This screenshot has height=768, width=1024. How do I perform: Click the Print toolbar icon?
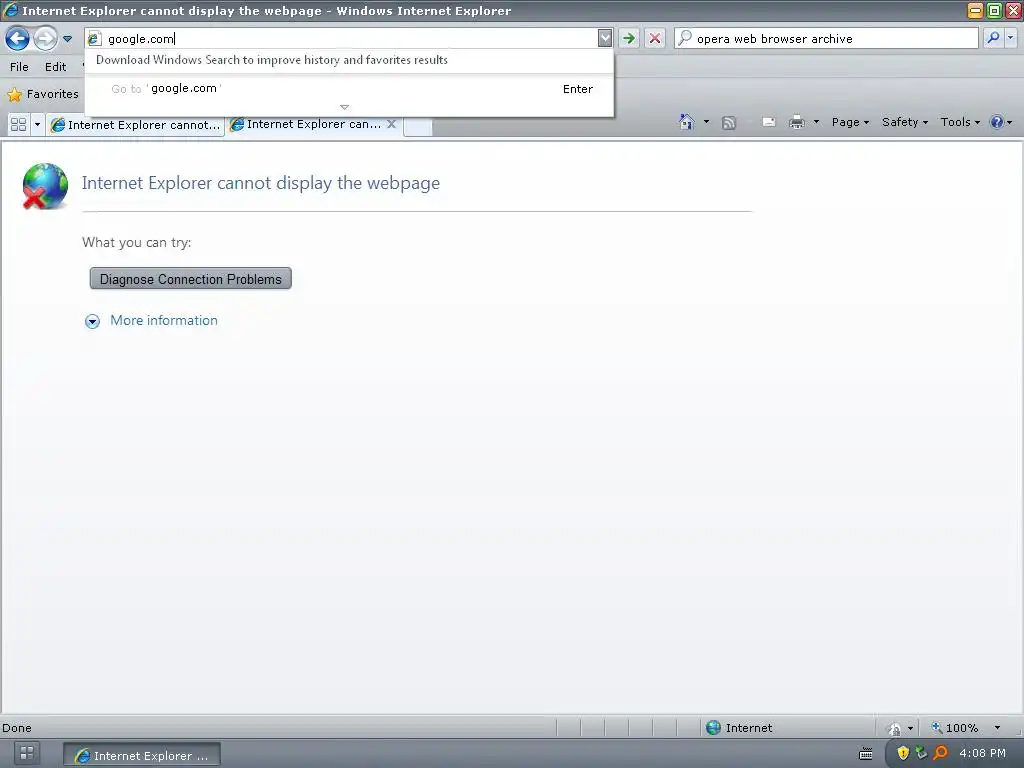pos(797,122)
